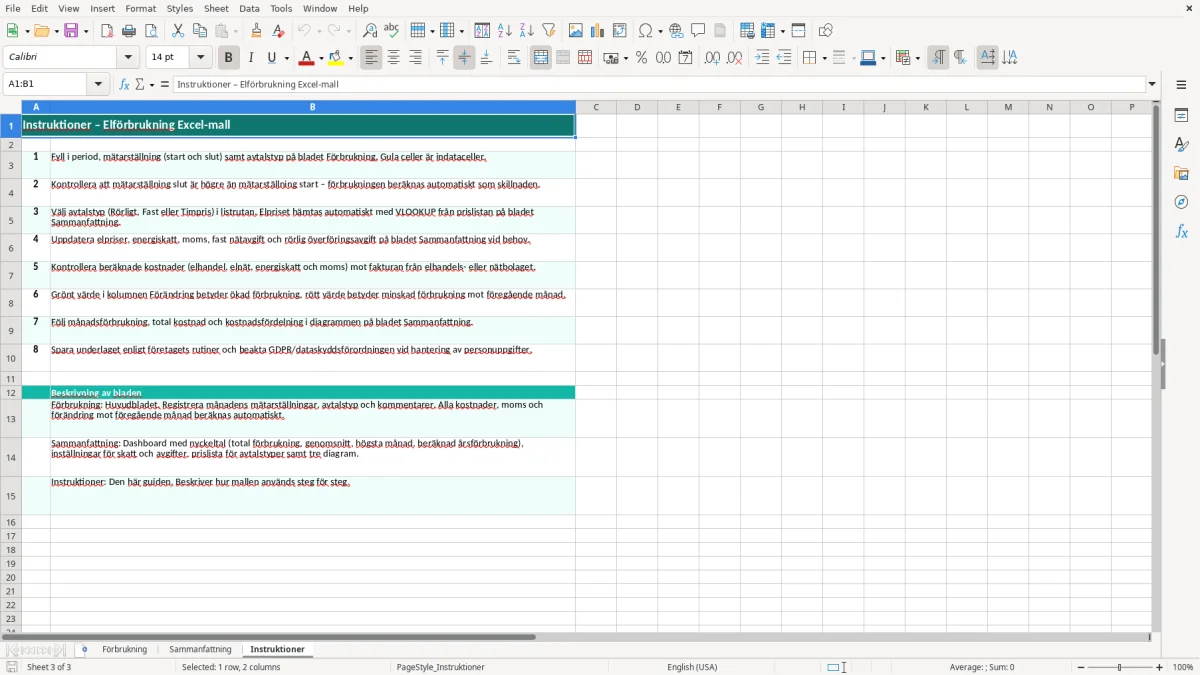Toggle Underline formatting

pyautogui.click(x=271, y=58)
